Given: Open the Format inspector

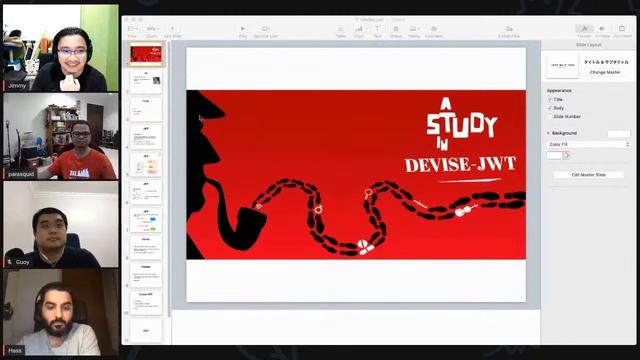Looking at the screenshot, I should (584, 29).
